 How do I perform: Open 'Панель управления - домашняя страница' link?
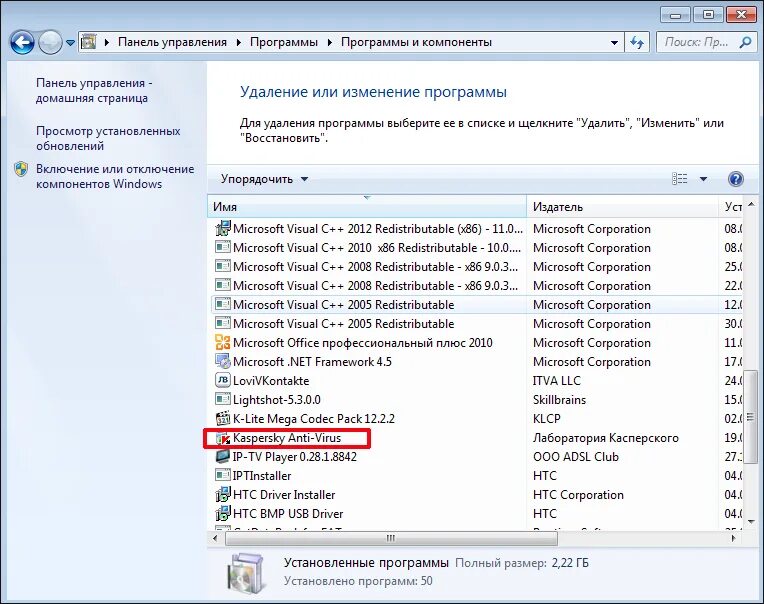[94, 91]
